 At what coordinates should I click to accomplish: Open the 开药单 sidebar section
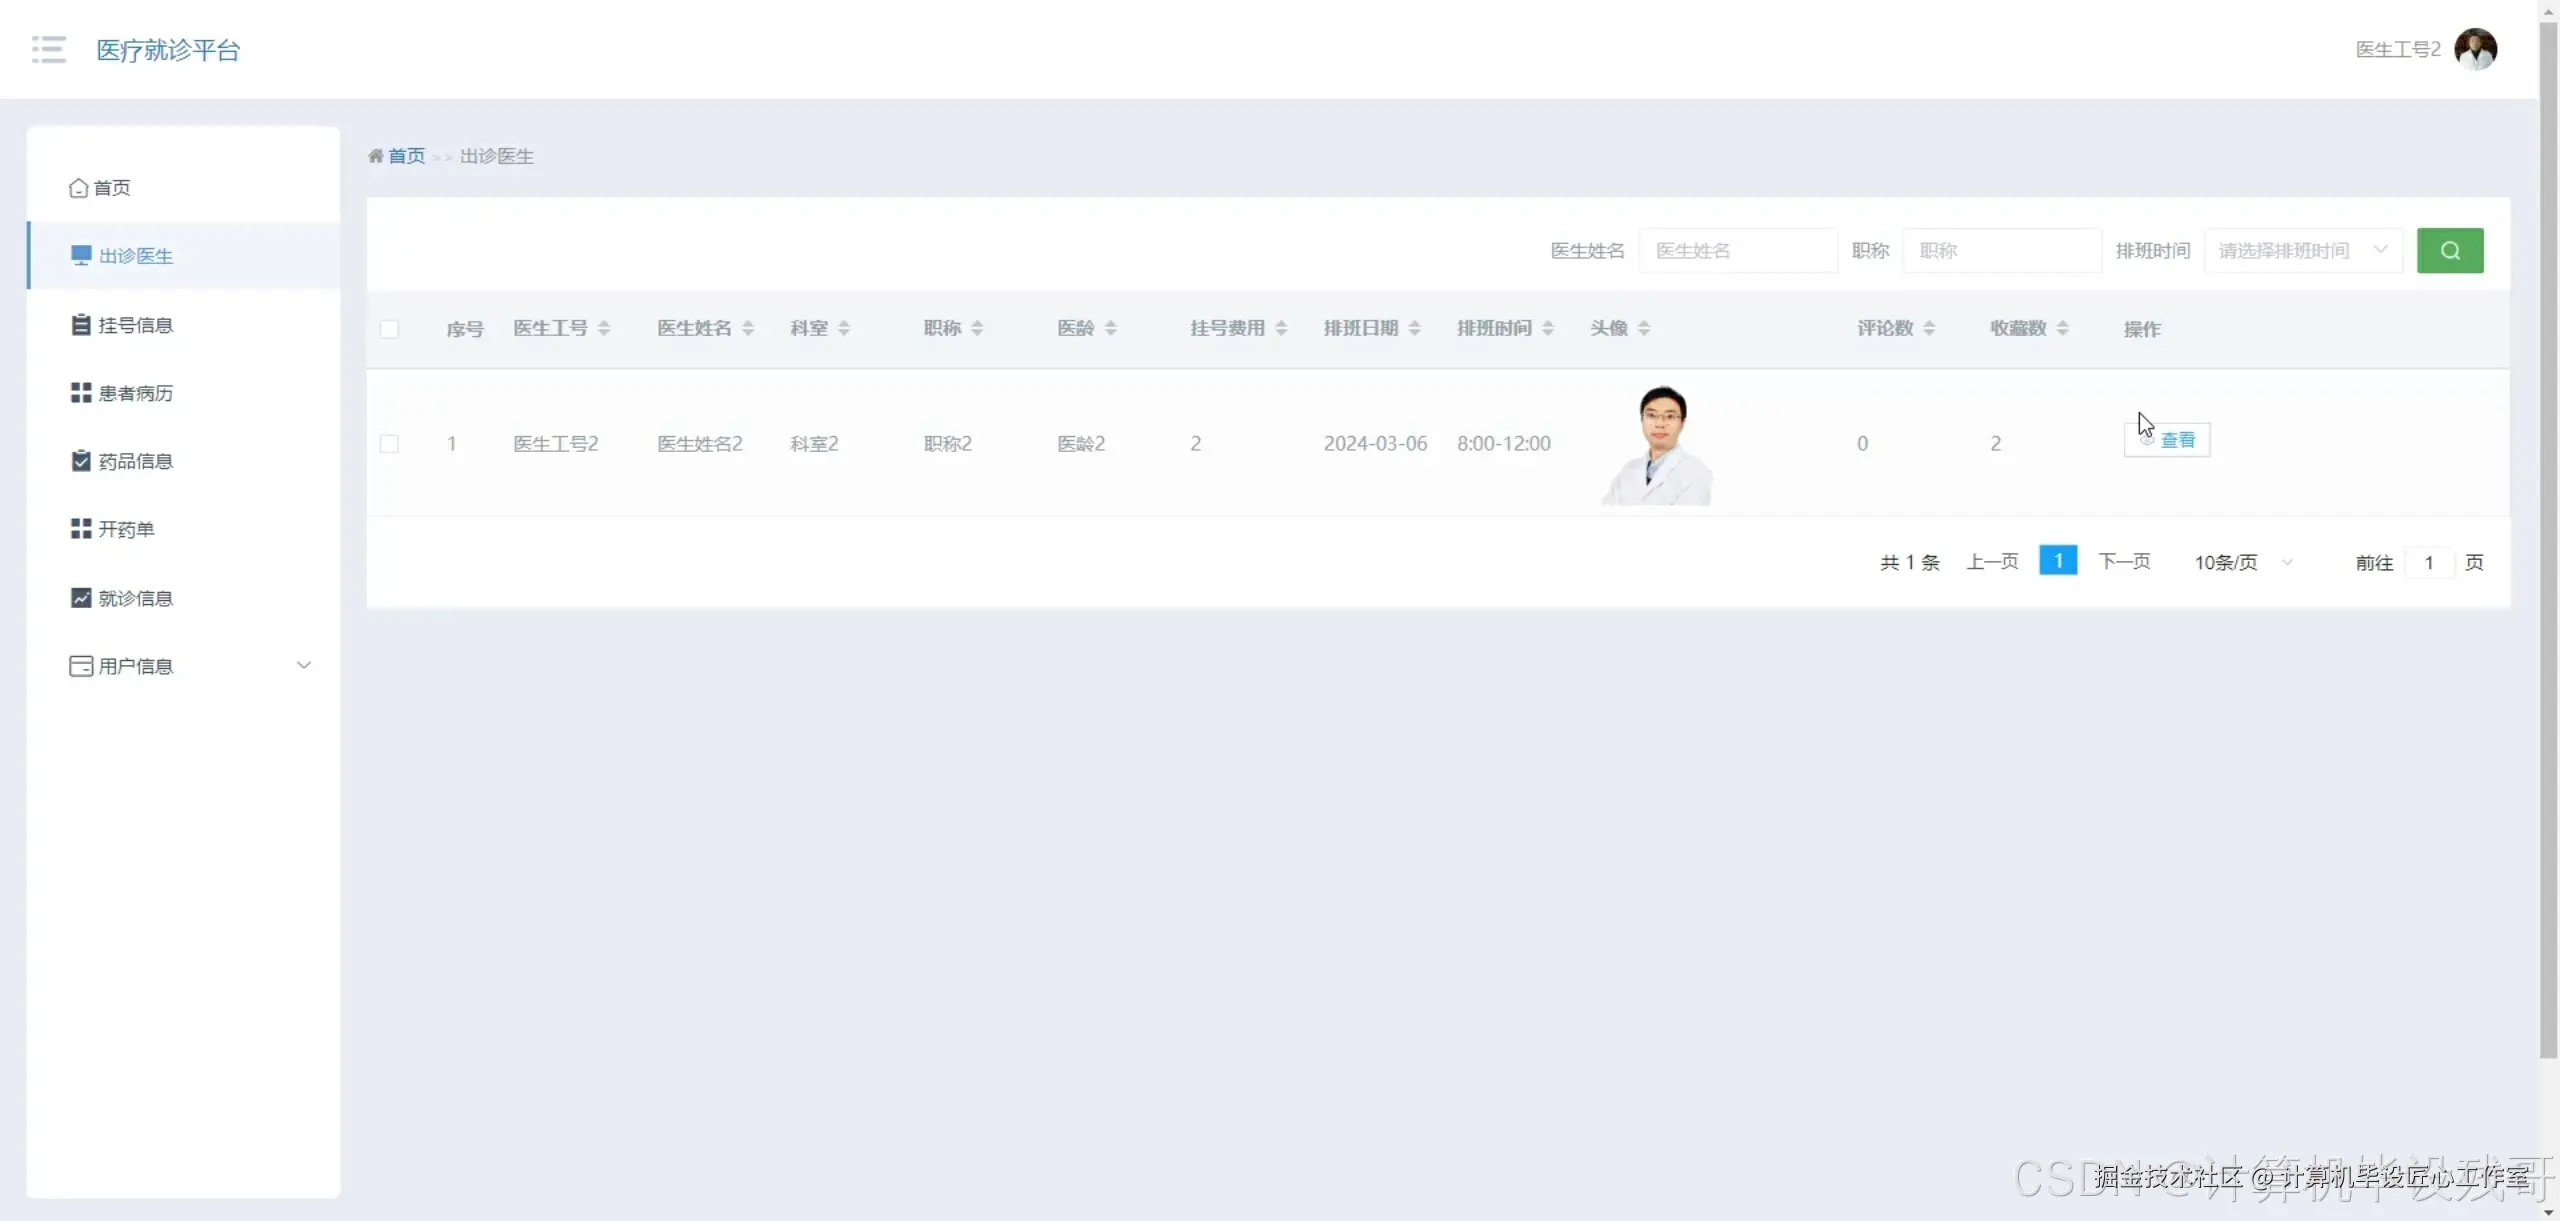(x=127, y=528)
